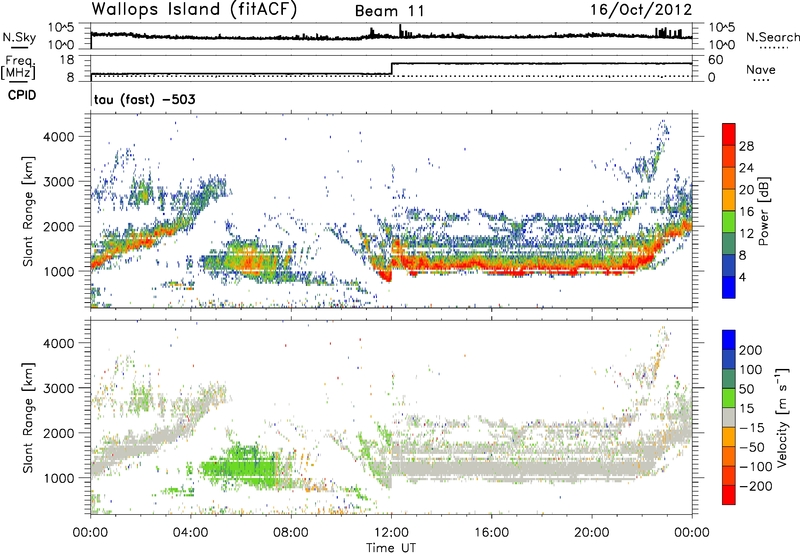Click the Wallops Island (fitACF) title

pos(194,9)
